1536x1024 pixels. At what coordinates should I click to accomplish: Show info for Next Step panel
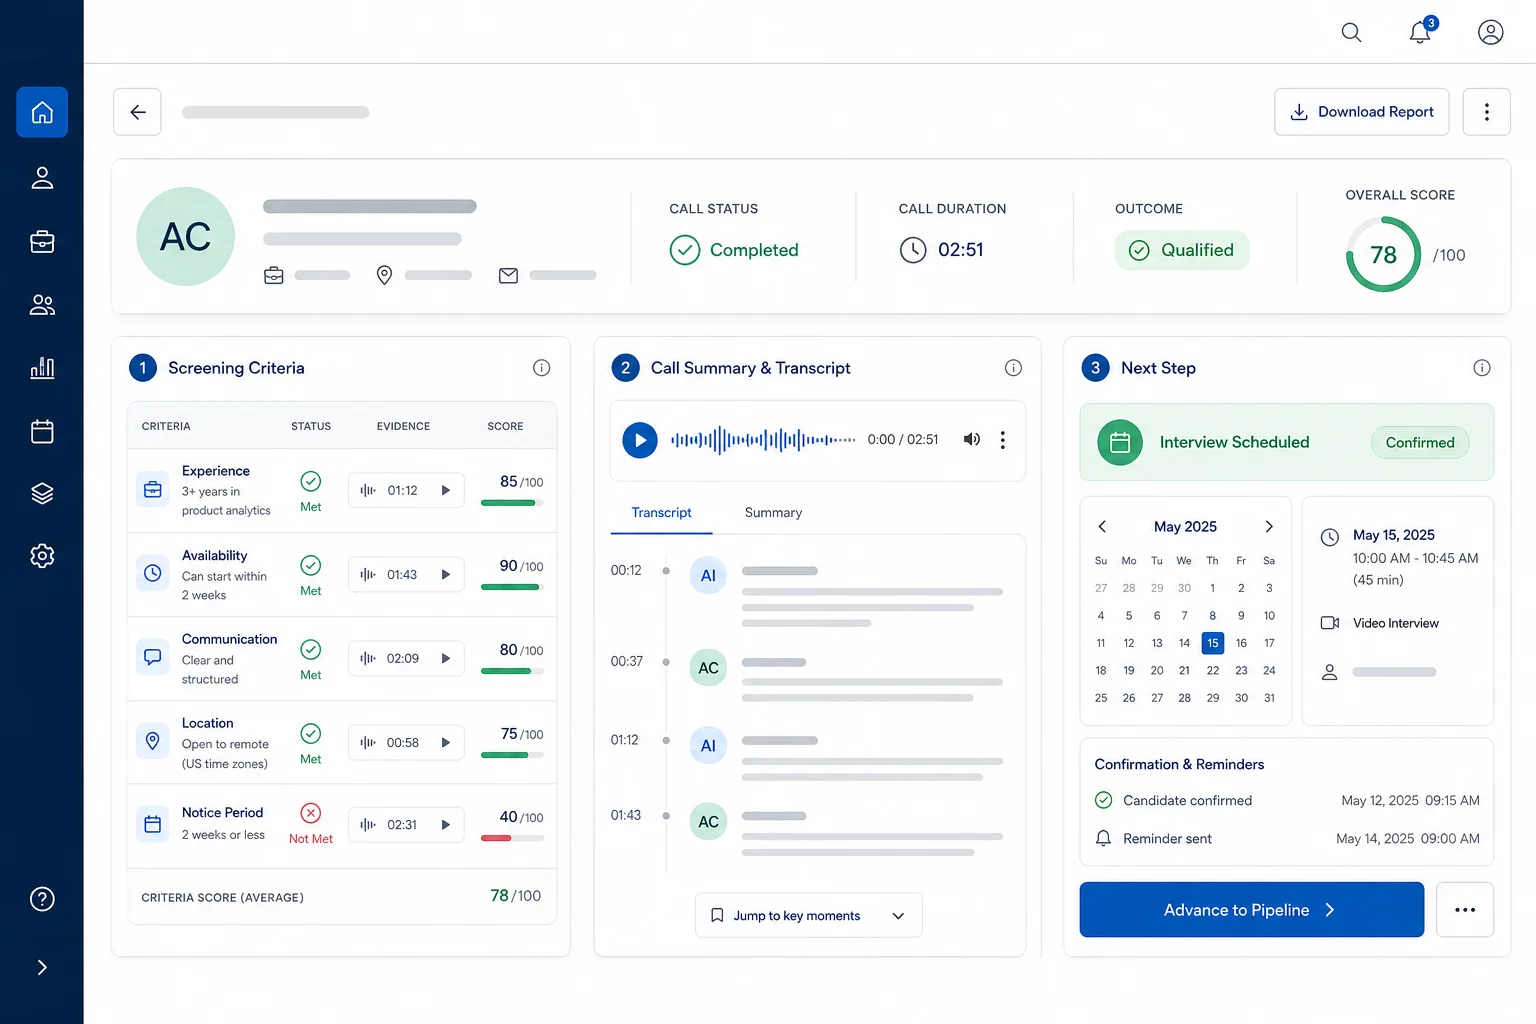(x=1482, y=368)
